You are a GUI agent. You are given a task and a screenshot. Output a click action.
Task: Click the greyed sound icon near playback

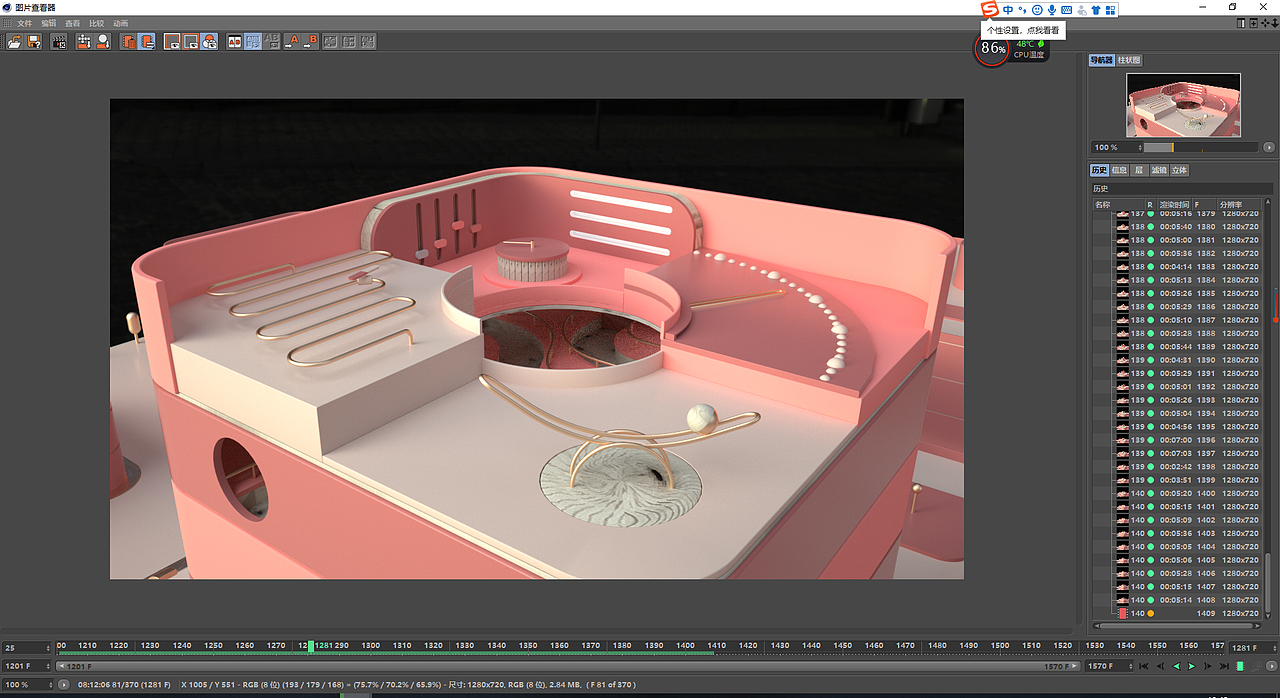coord(1255,666)
